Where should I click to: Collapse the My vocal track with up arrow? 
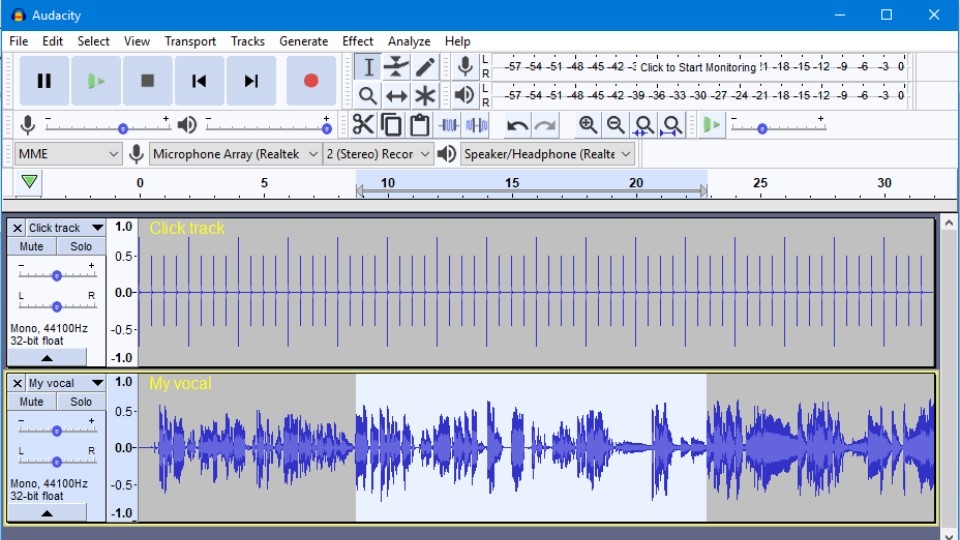(47, 513)
